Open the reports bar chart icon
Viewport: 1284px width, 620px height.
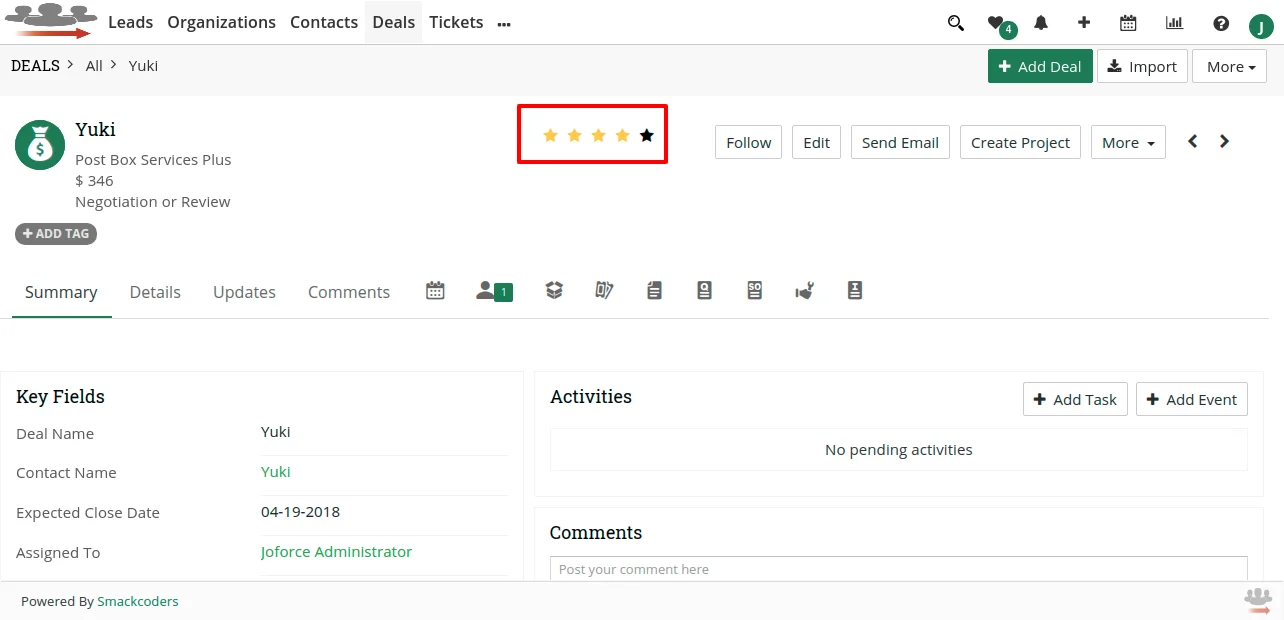pos(1174,22)
